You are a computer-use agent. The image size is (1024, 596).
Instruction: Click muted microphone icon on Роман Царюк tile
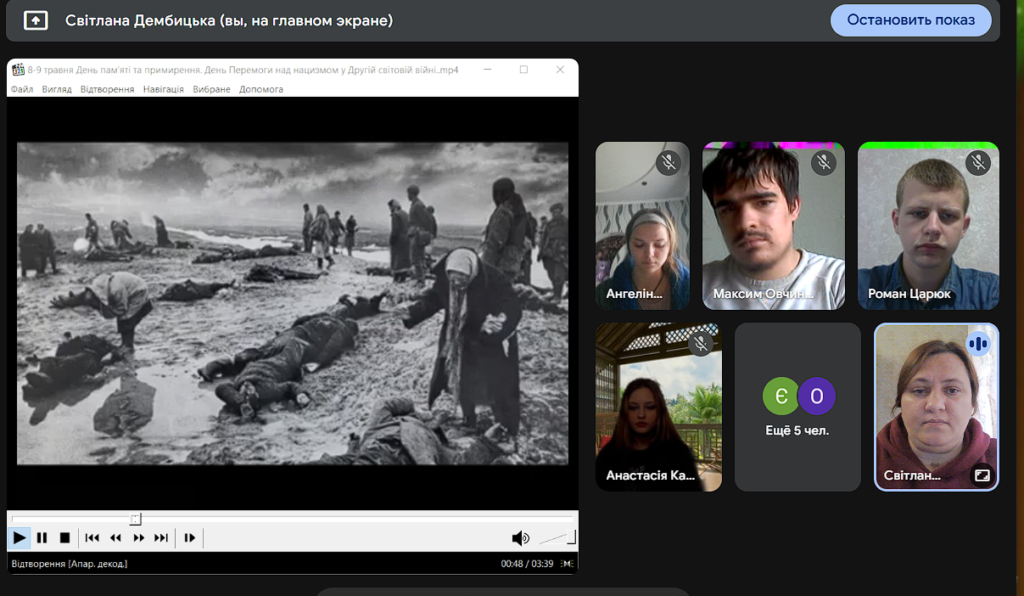click(x=978, y=163)
